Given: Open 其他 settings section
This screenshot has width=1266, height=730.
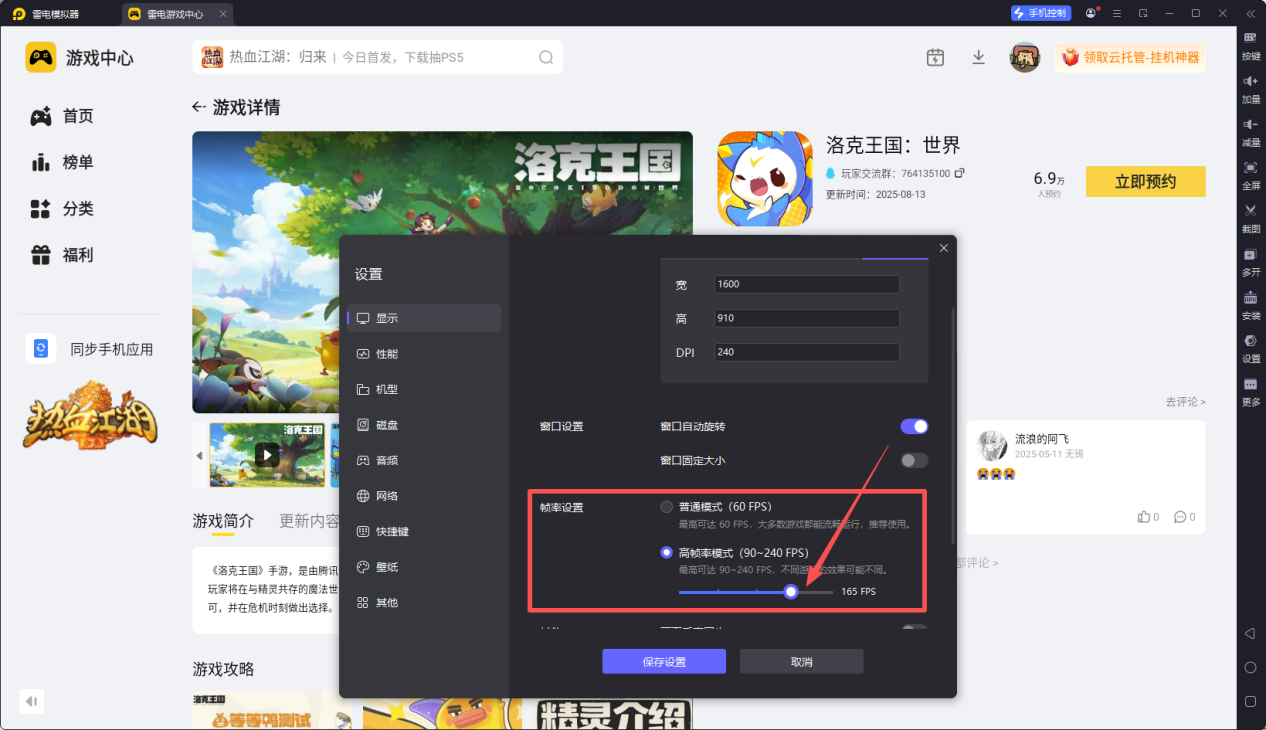Looking at the screenshot, I should (424, 603).
